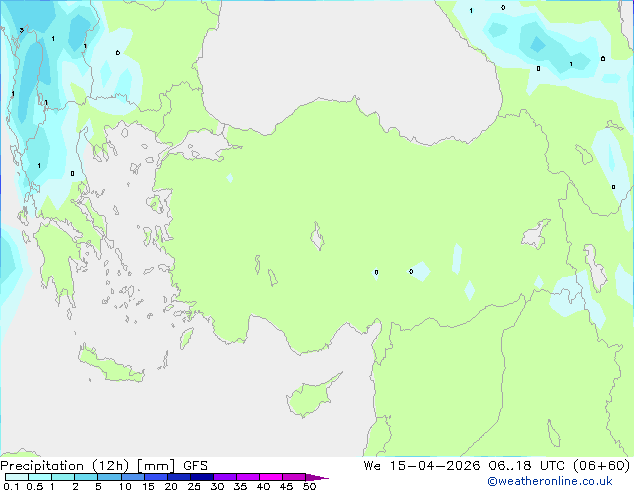Click the 45–50 mm legend color swatch
Viewport: 634px width, 490px height.
tap(294, 477)
